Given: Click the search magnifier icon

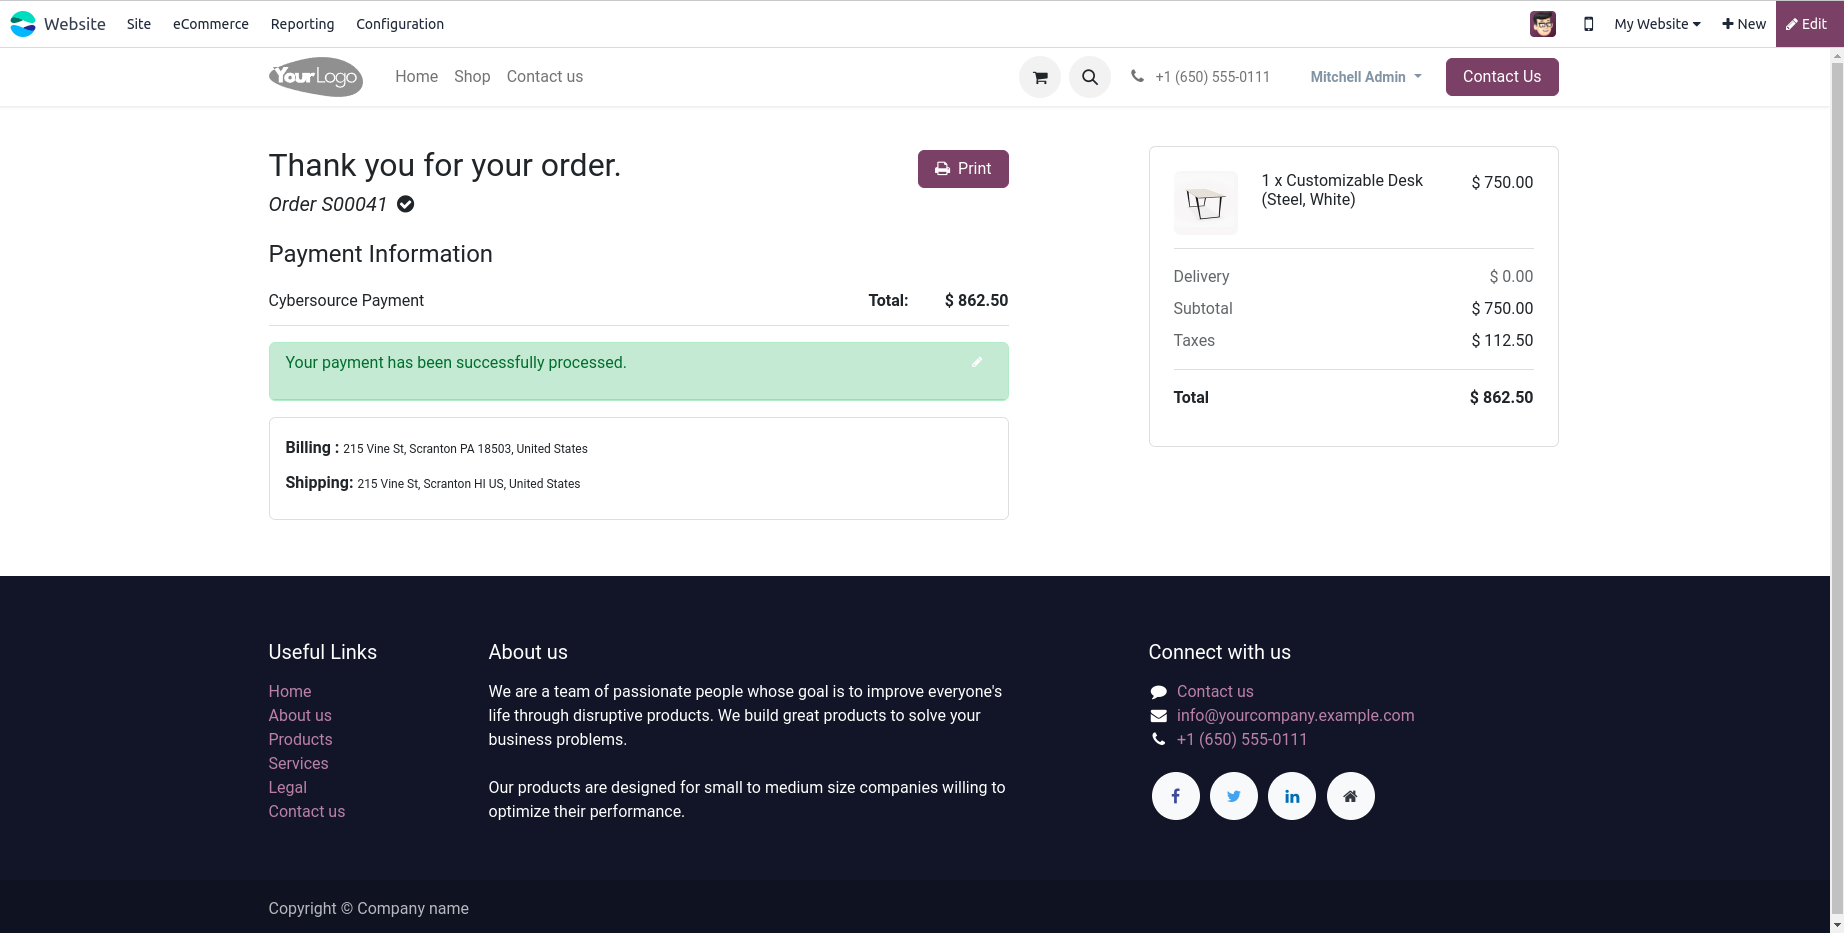Looking at the screenshot, I should coord(1090,77).
